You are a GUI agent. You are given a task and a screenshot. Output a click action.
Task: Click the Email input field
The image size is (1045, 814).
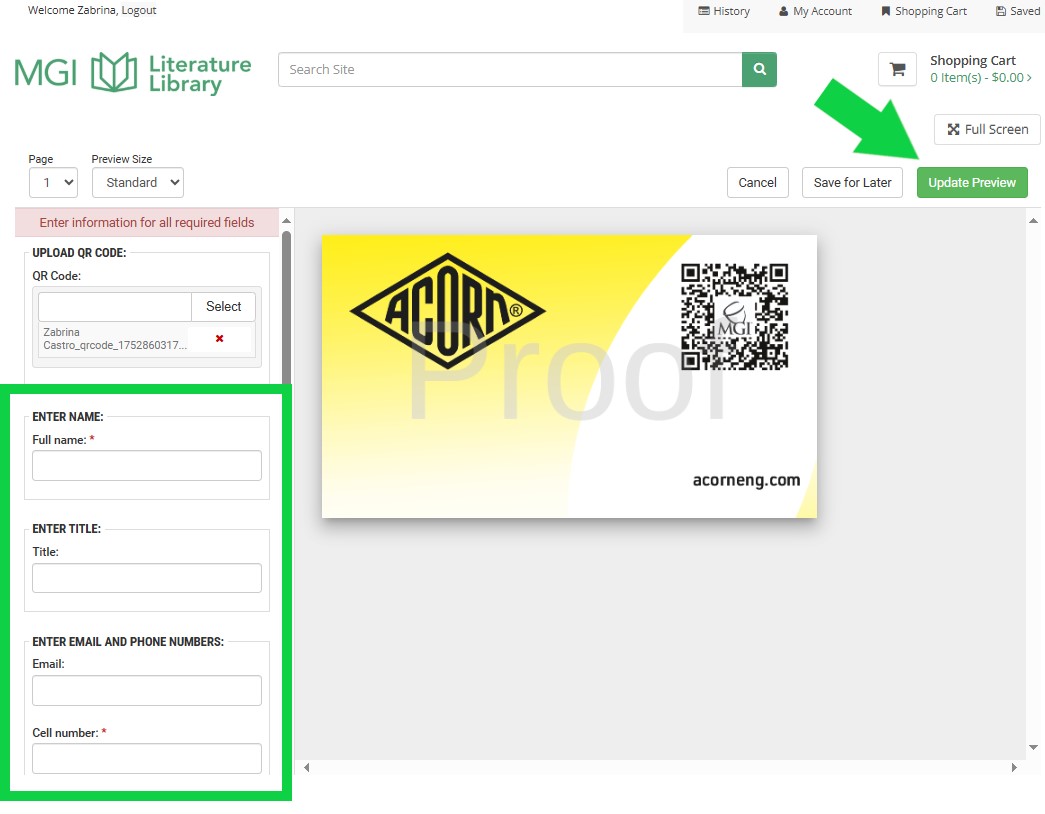pyautogui.click(x=147, y=691)
